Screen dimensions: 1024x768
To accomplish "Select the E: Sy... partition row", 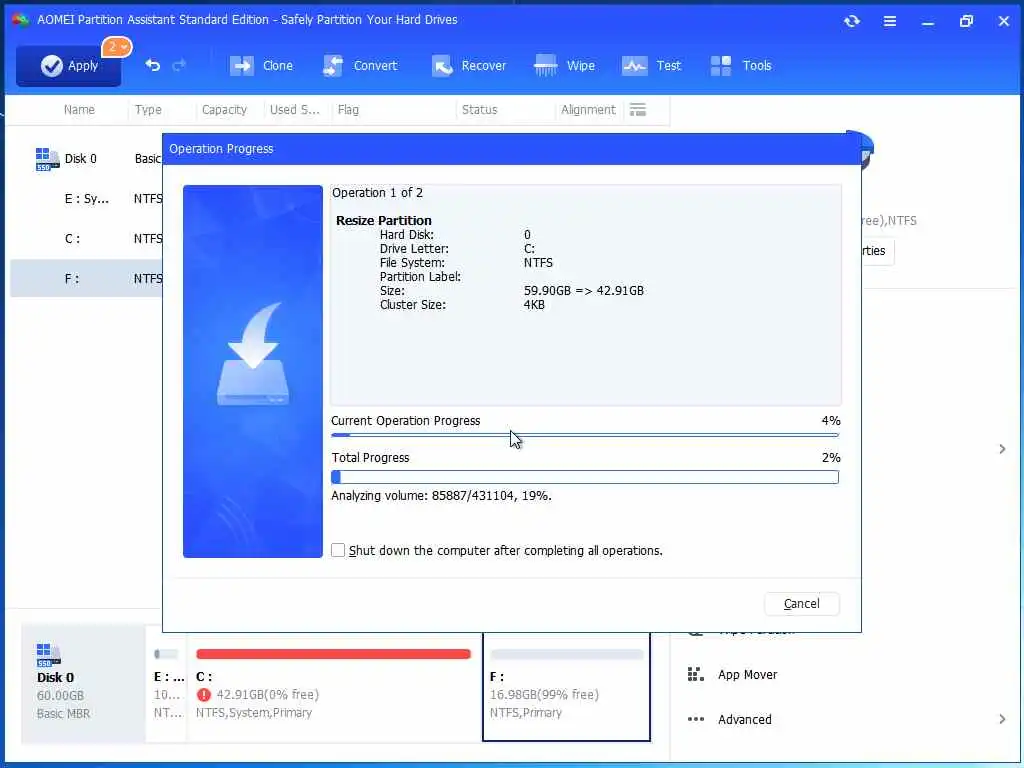I will coord(86,199).
